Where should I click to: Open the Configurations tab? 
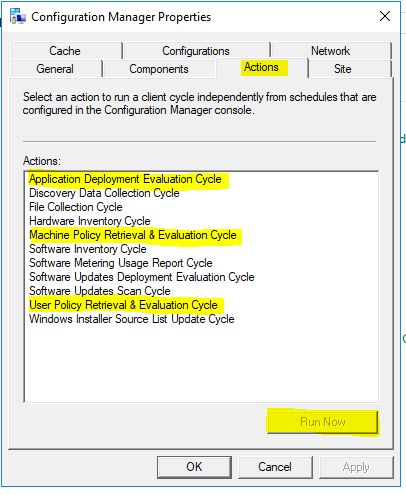196,51
